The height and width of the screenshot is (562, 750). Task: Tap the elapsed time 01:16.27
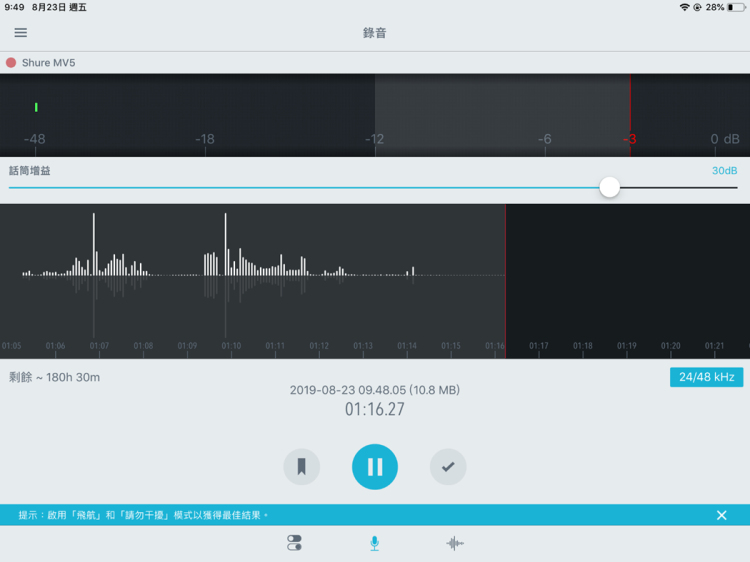(375, 409)
